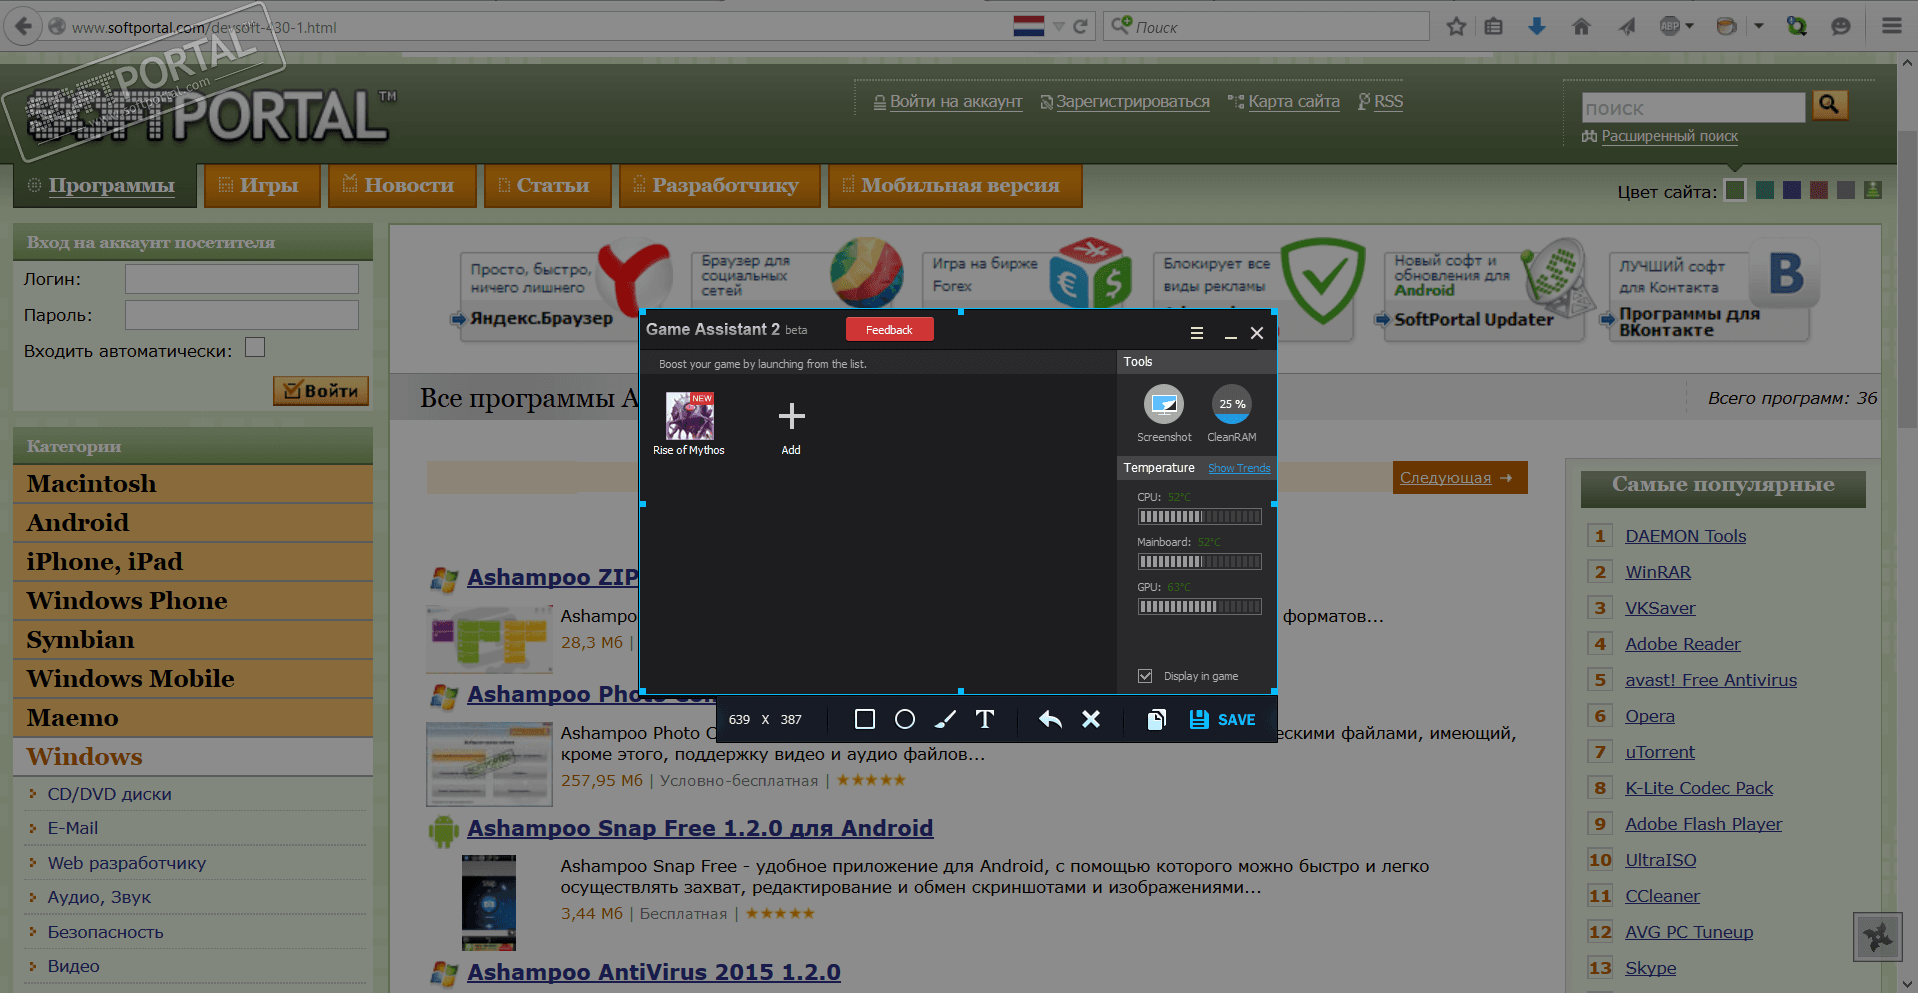Screen dimensions: 1918x993
Task: Open the Разработчику tab
Action: [719, 186]
